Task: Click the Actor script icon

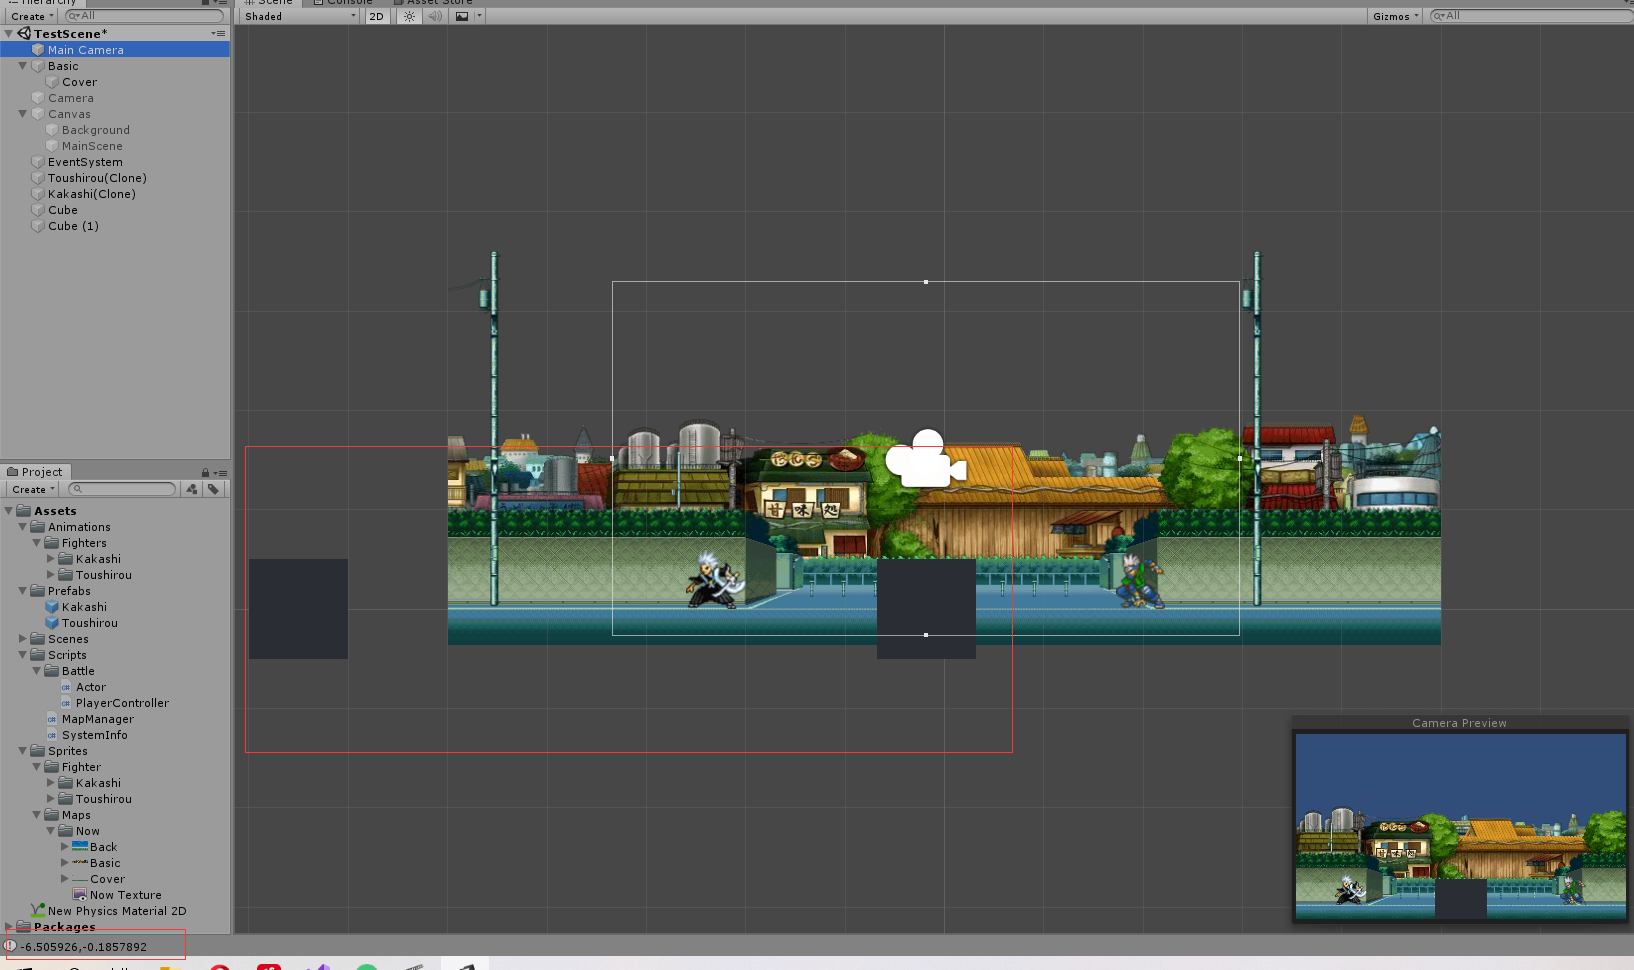Action: point(66,687)
